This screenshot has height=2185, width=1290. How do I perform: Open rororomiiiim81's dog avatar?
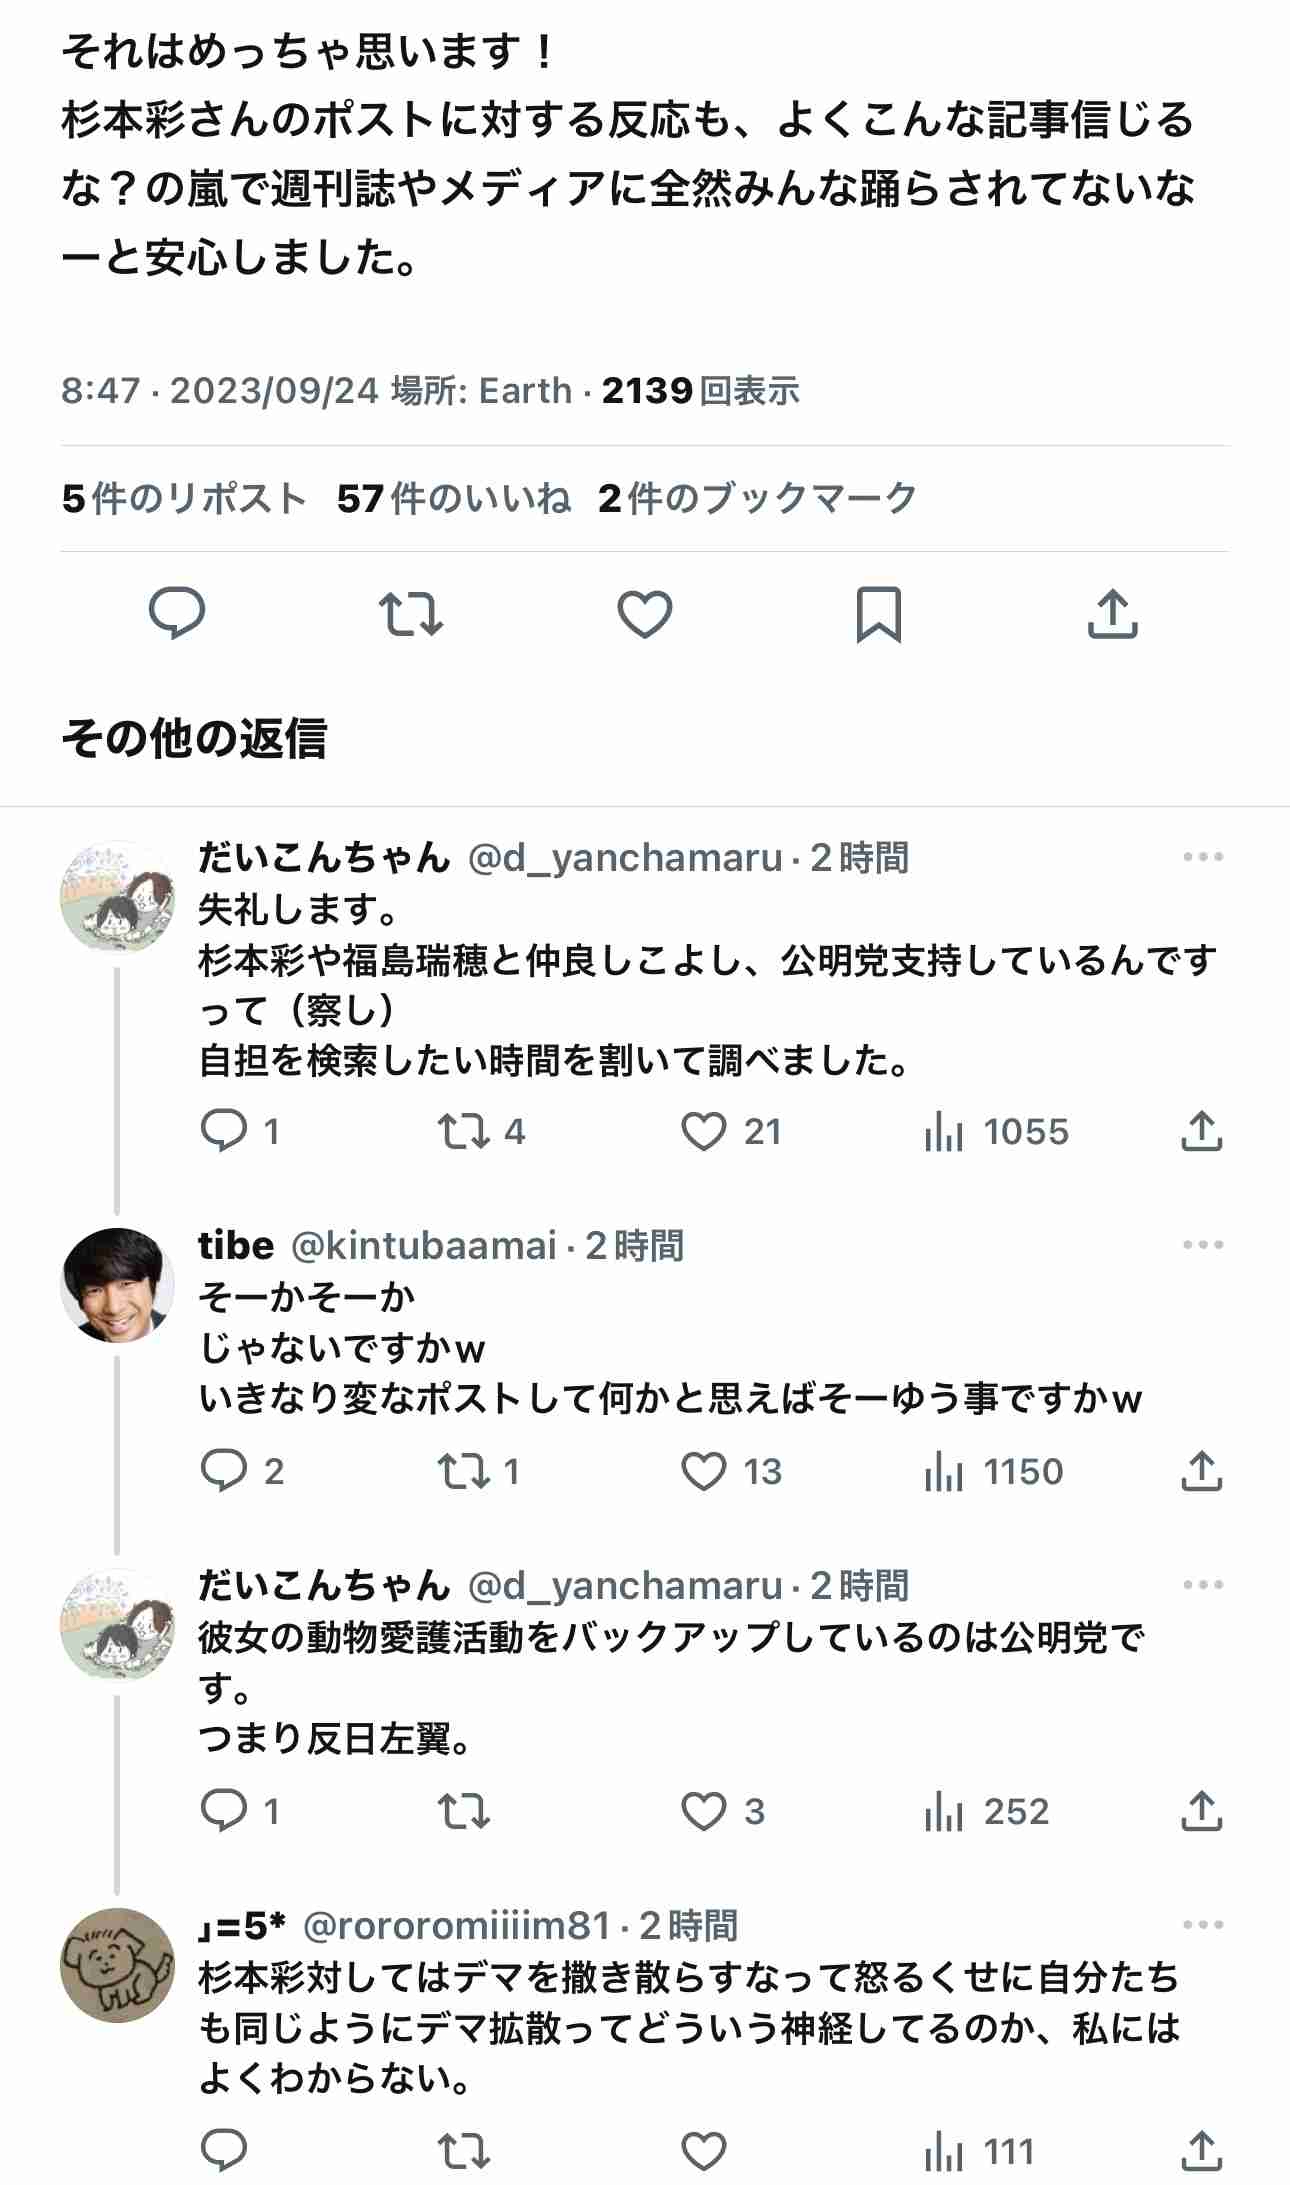coord(117,1965)
